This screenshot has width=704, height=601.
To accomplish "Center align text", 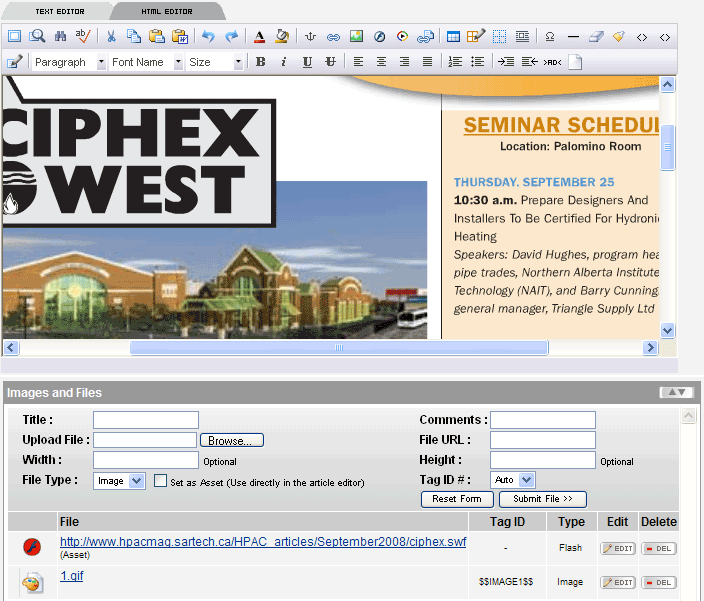I will click(x=381, y=61).
